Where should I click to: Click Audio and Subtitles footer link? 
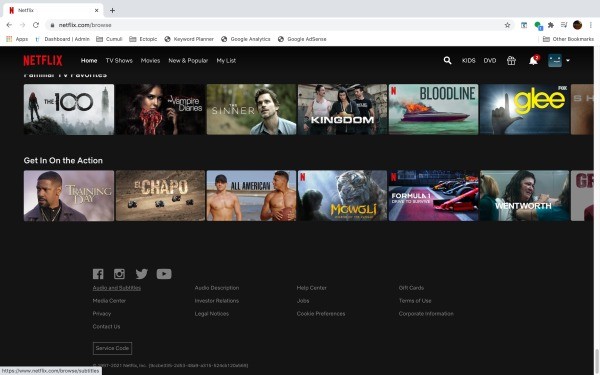(117, 288)
